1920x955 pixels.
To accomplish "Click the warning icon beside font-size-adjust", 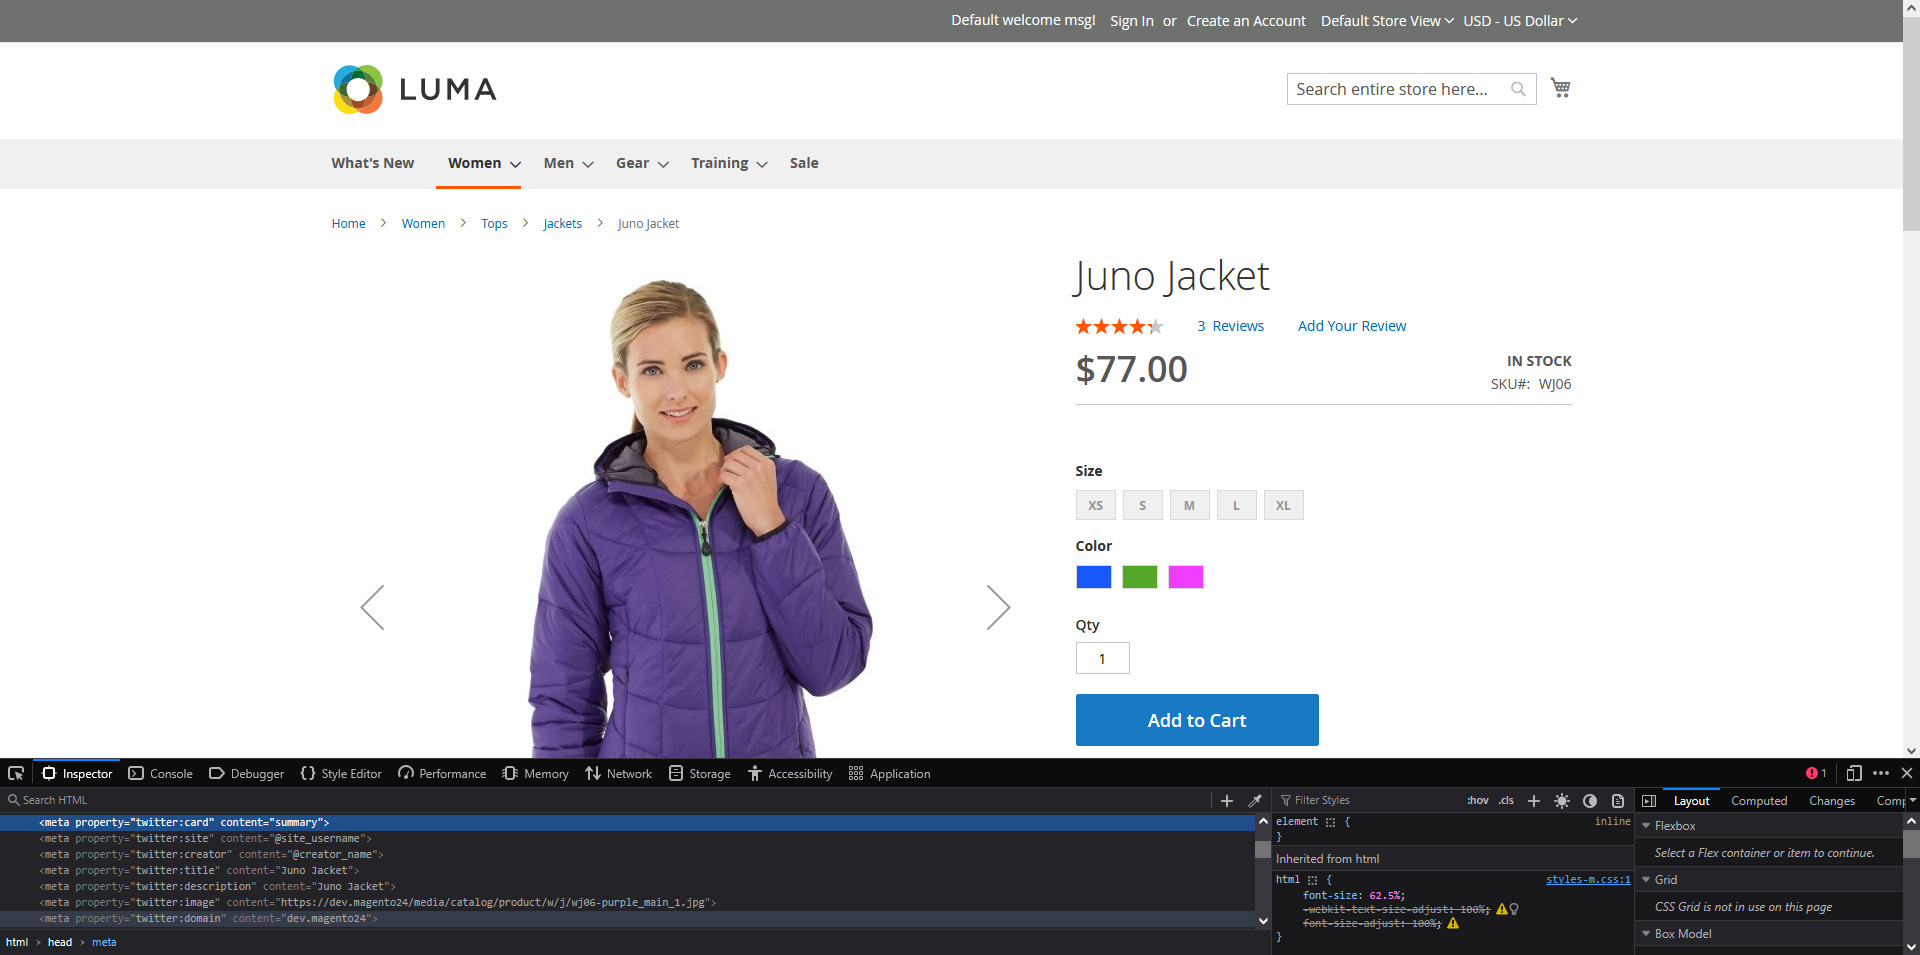I will (x=1453, y=923).
